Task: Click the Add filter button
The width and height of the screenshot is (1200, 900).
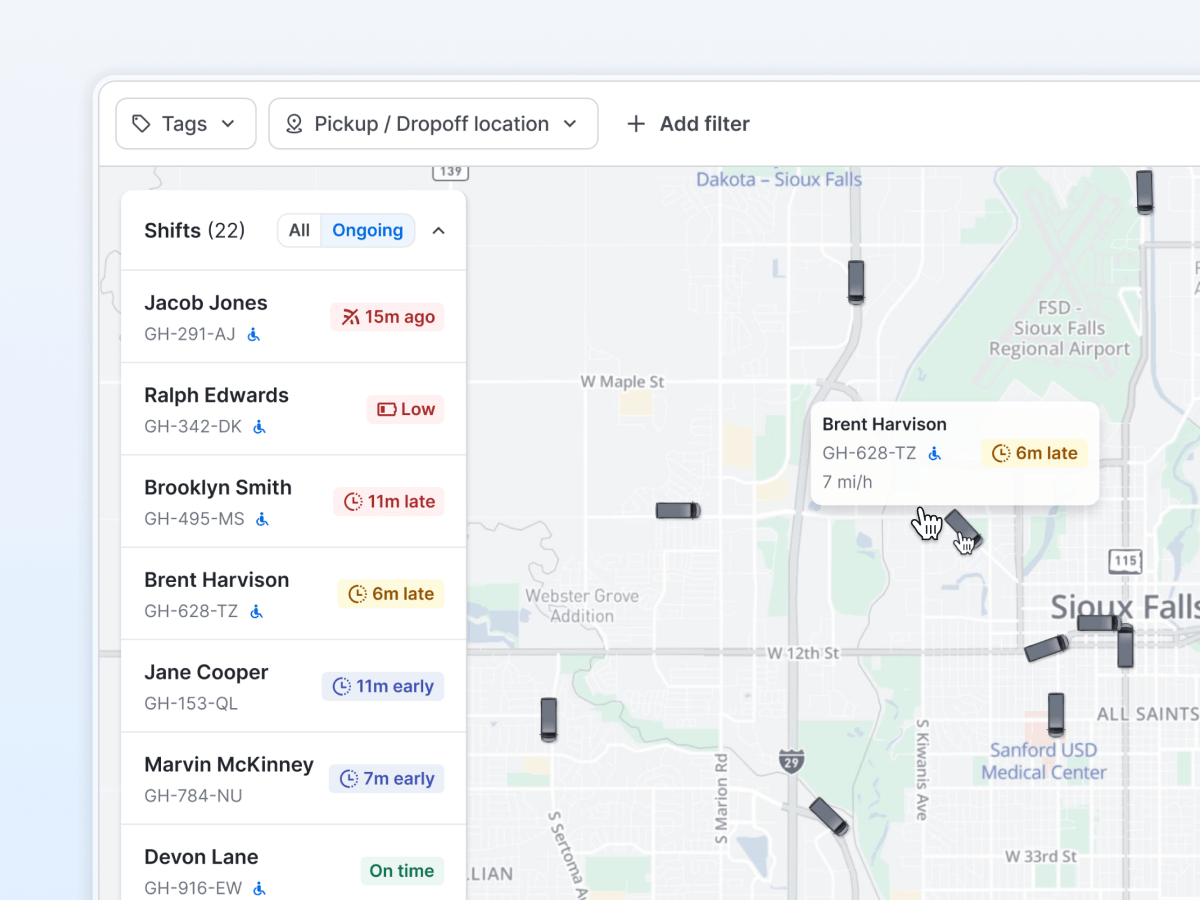Action: 688,124
